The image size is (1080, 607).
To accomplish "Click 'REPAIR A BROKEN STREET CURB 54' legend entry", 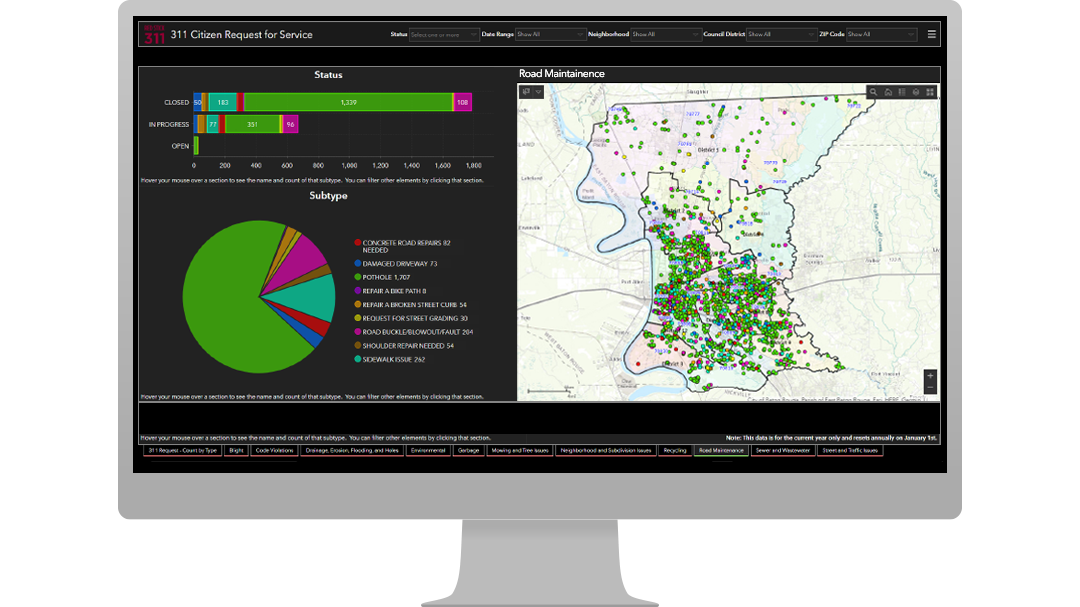I will (411, 305).
